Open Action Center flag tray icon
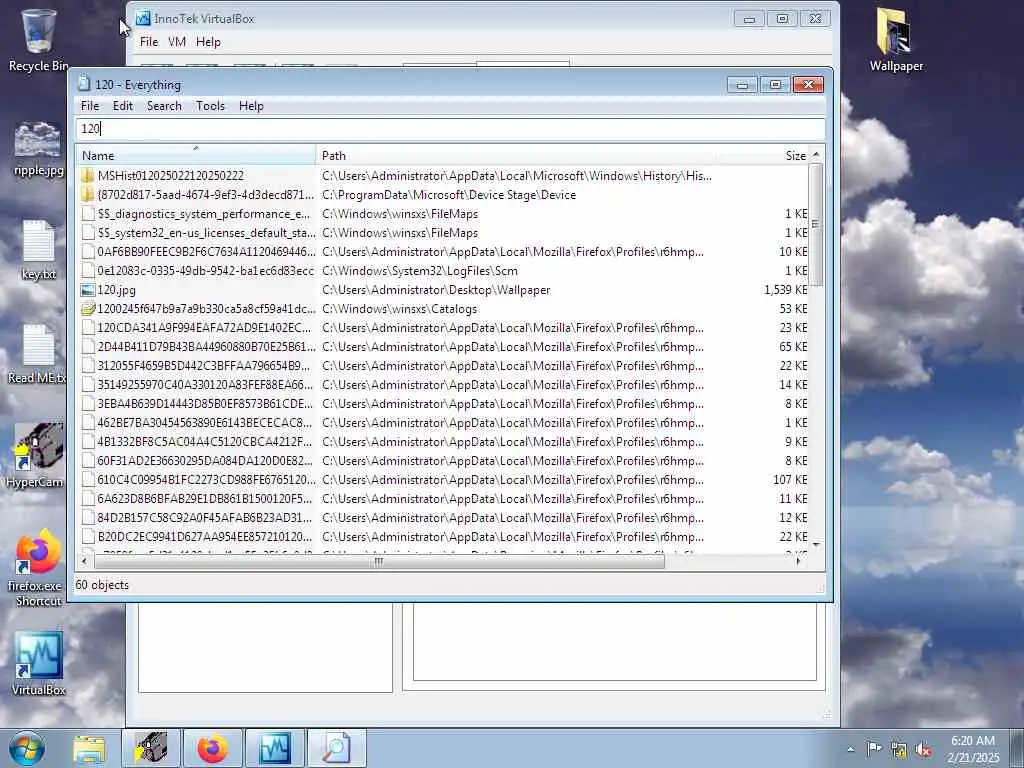Viewport: 1024px width, 768px height. pos(874,748)
